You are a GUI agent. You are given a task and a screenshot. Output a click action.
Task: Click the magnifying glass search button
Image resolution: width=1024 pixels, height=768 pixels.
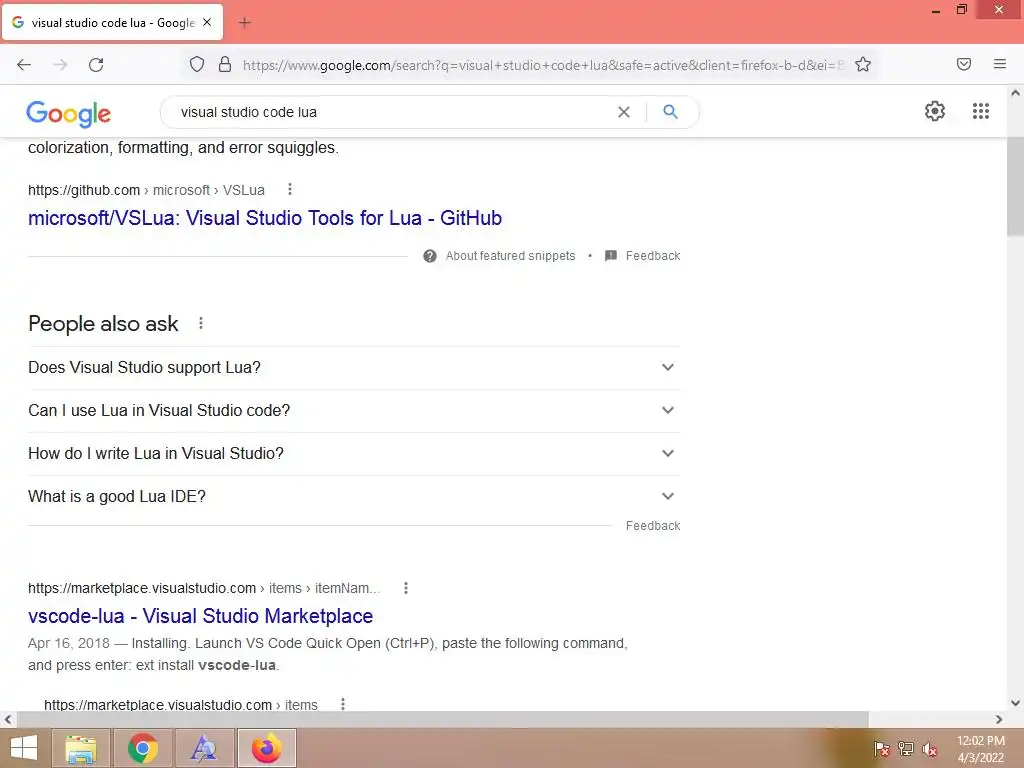click(x=670, y=112)
